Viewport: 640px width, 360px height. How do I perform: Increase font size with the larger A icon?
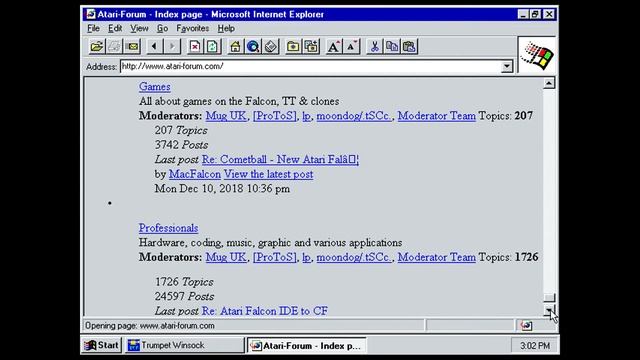[333, 47]
